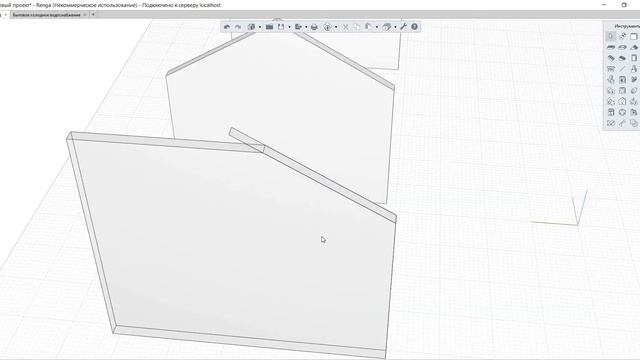Pick the outlined flat slab tool in the tools panel

coord(622,47)
